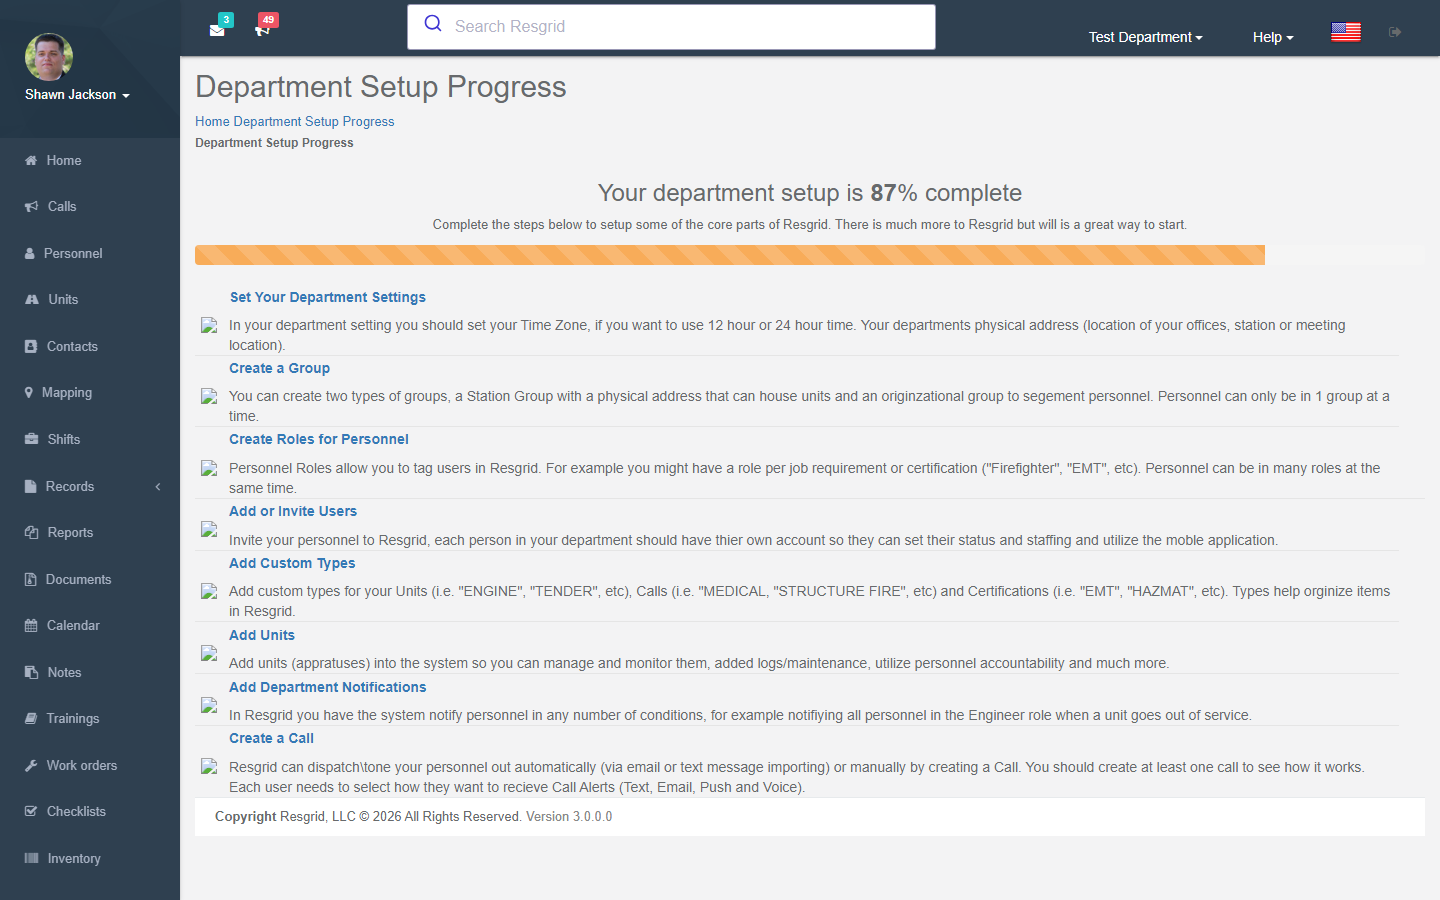Click the logout icon
The height and width of the screenshot is (900, 1440).
1395,32
